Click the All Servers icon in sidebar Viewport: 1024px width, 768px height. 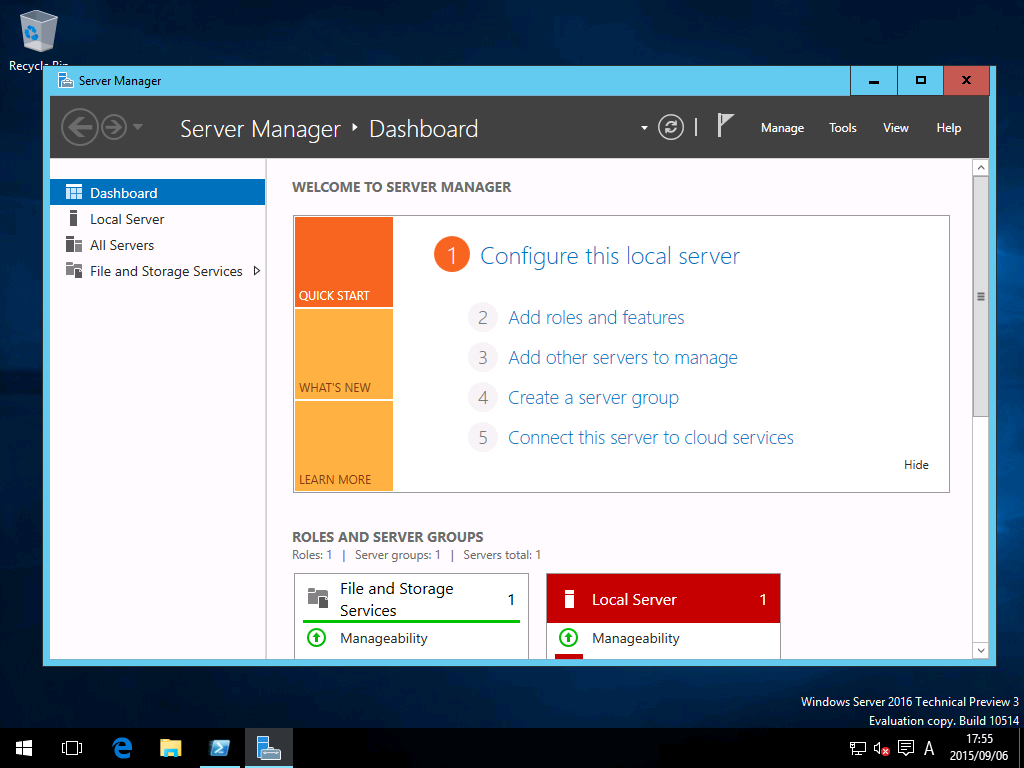[74, 244]
